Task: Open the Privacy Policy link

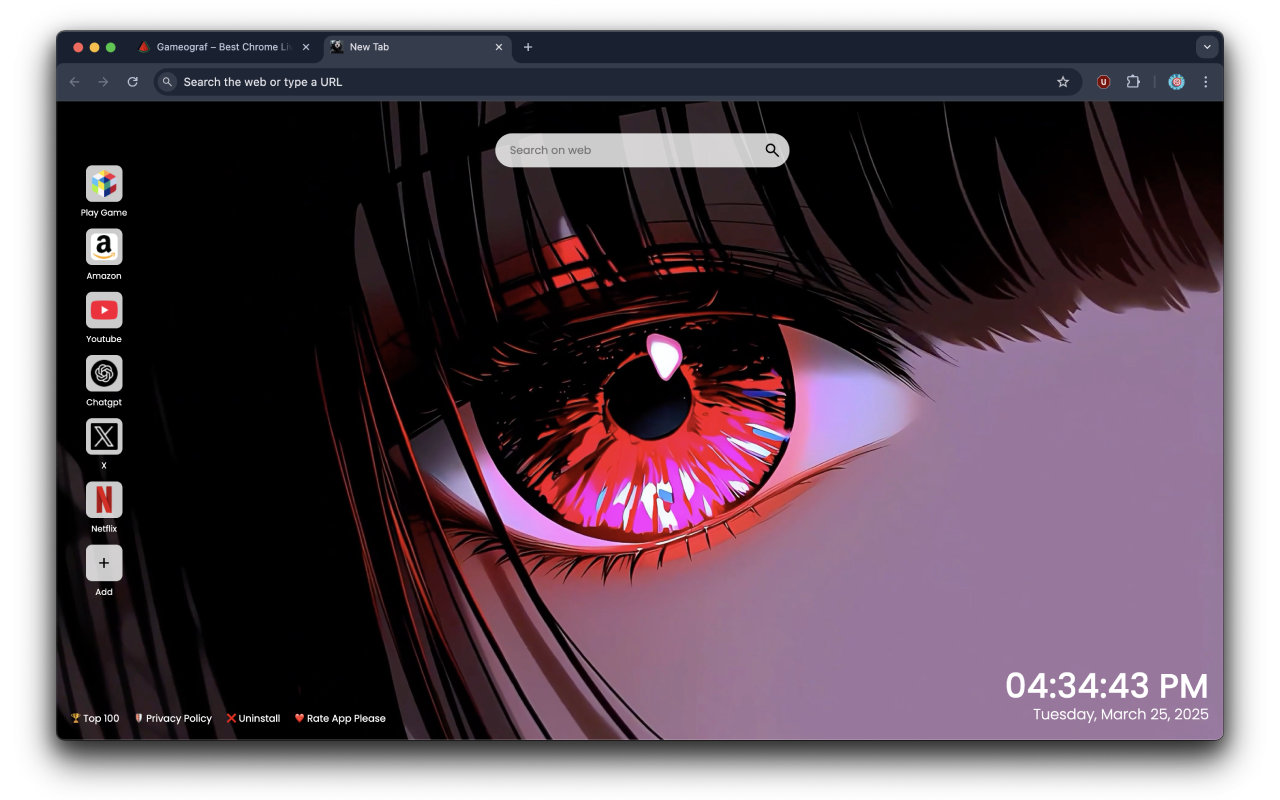Action: pyautogui.click(x=177, y=718)
